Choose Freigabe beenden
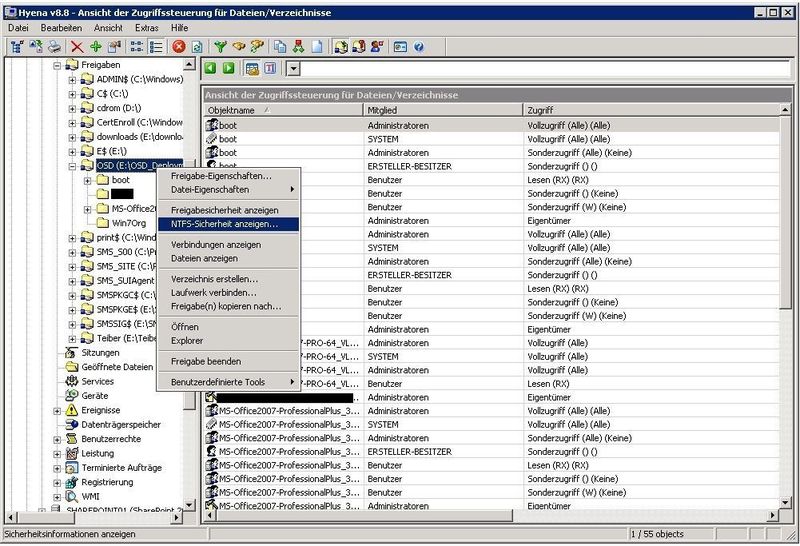 coord(228,361)
